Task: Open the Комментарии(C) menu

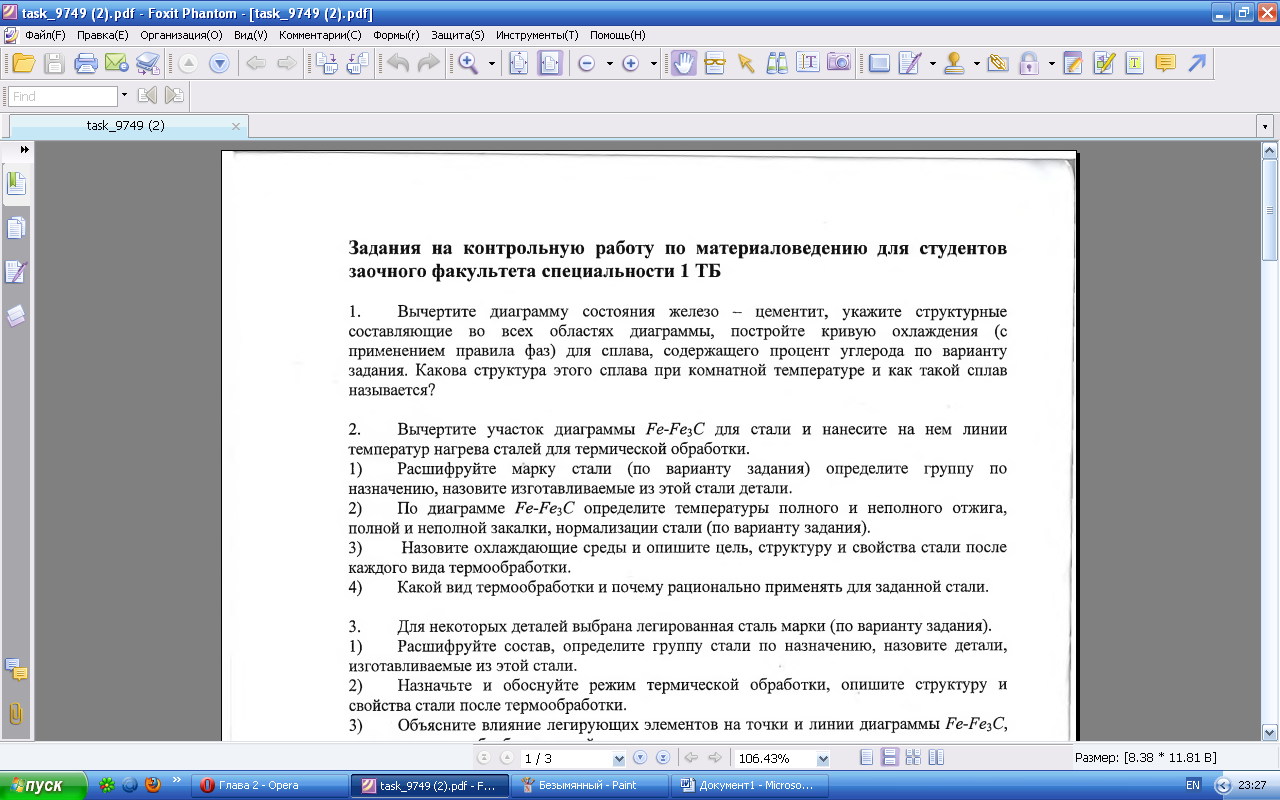Action: click(x=320, y=34)
